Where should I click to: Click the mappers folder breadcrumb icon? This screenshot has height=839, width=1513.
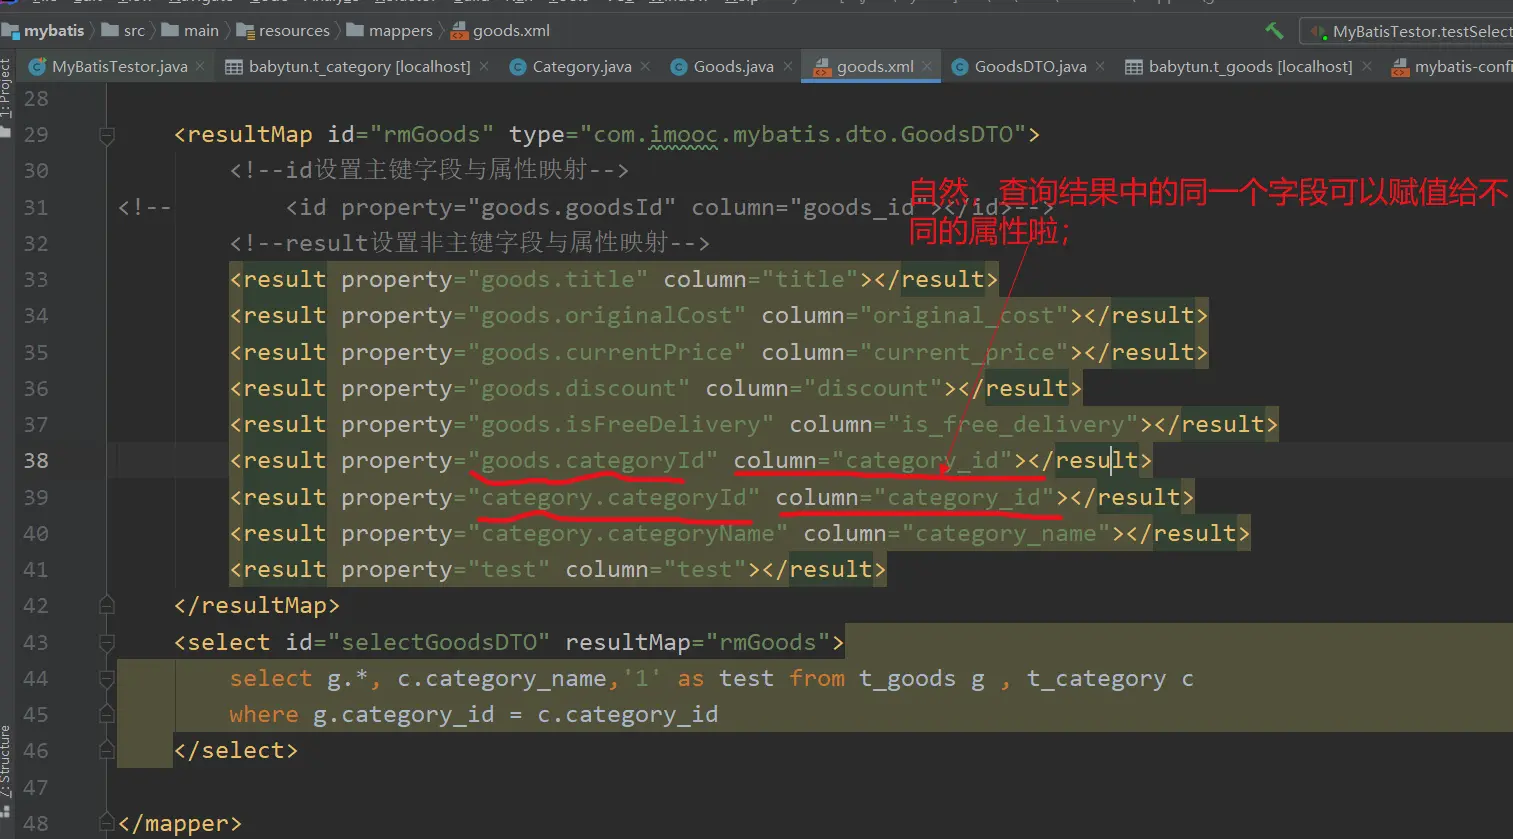click(x=355, y=31)
